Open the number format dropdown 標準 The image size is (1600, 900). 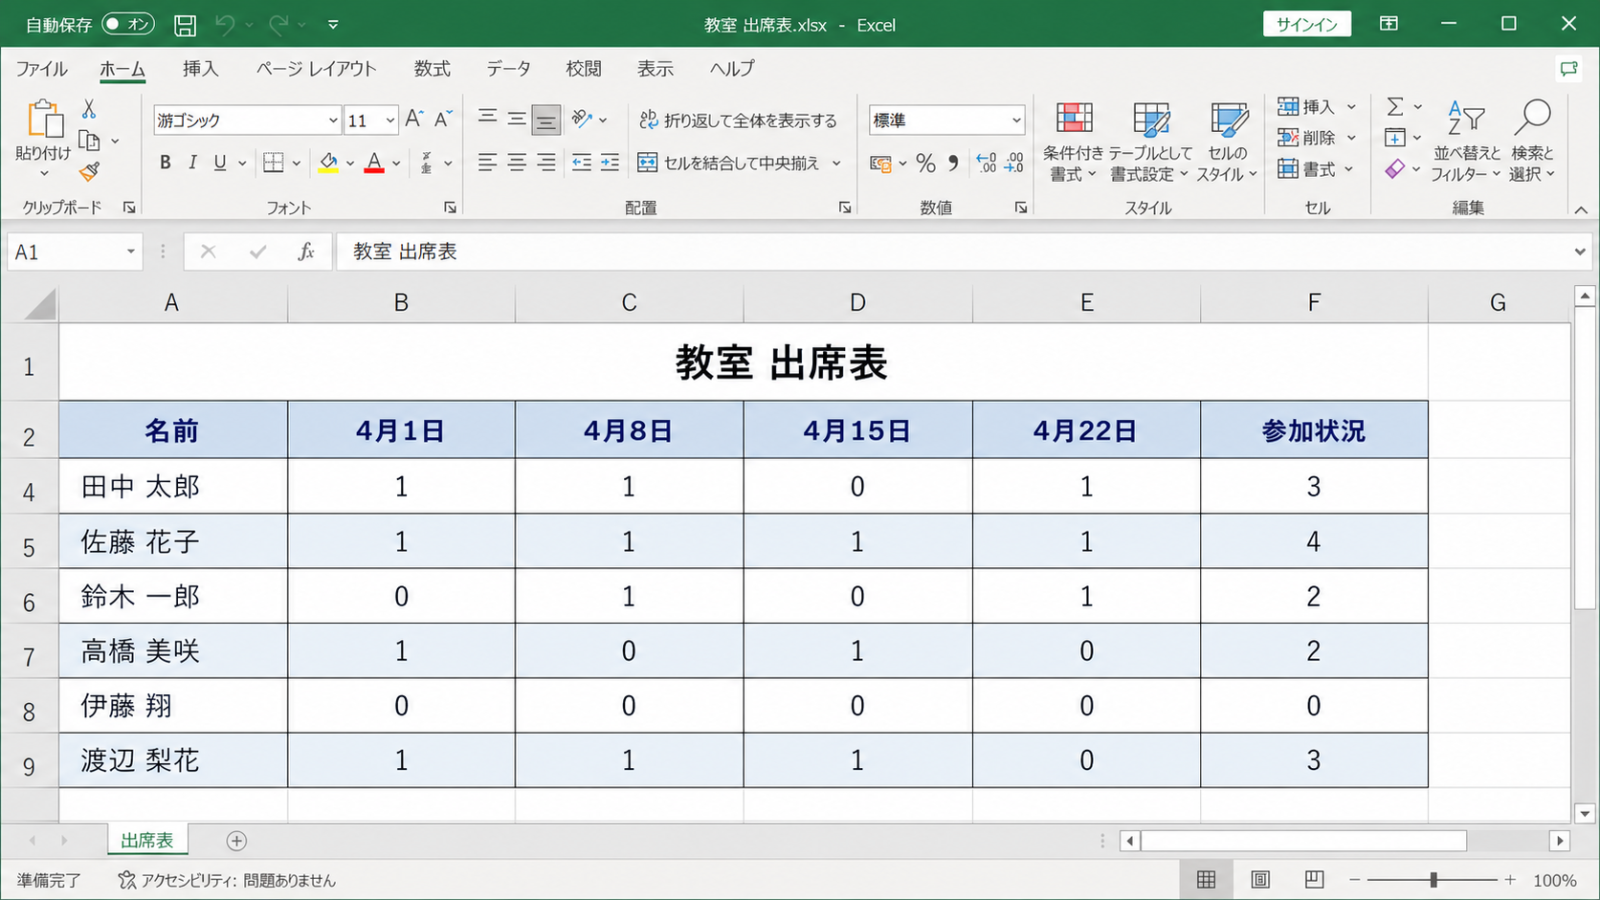1016,120
